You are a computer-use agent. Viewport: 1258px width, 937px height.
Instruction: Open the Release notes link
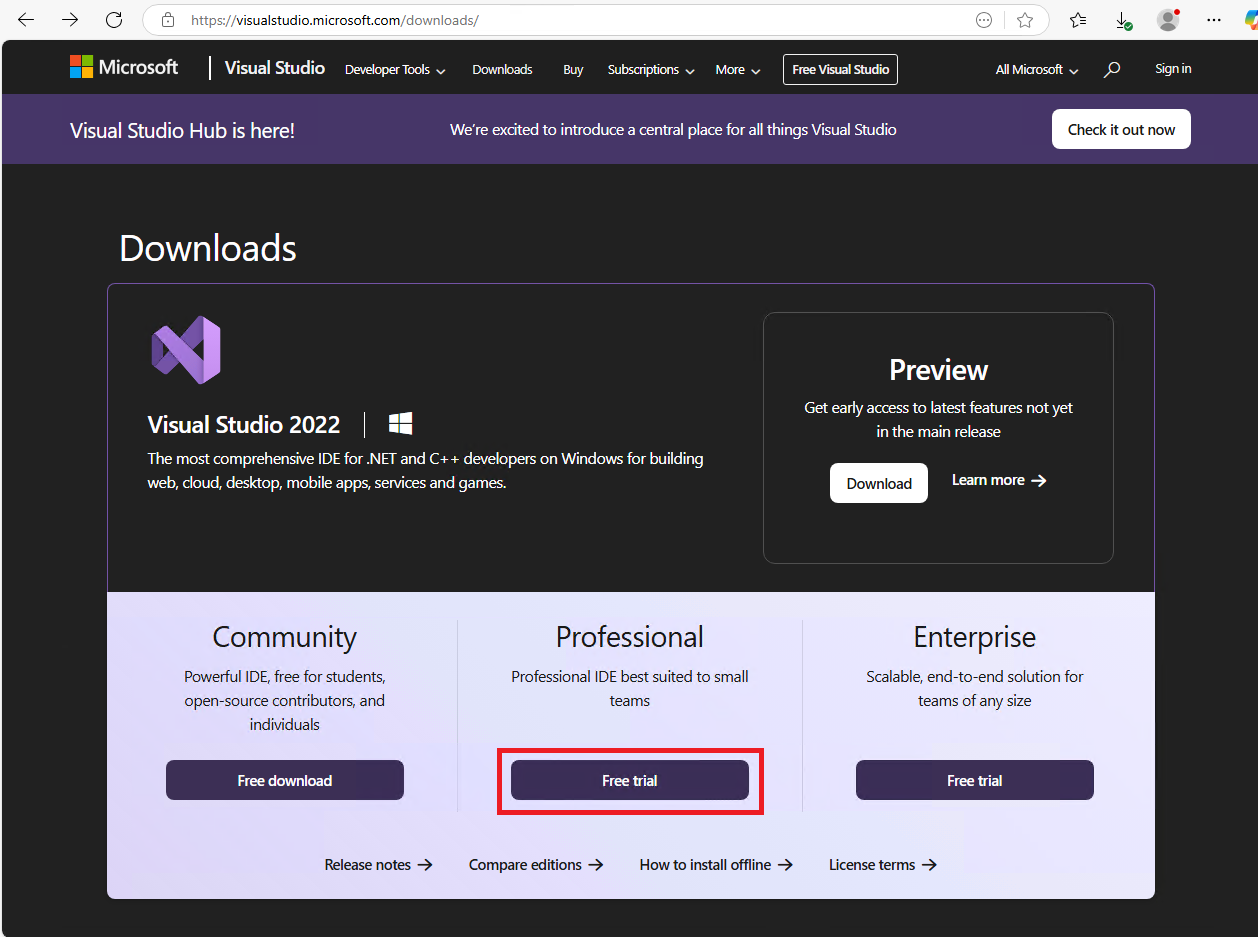coord(378,865)
